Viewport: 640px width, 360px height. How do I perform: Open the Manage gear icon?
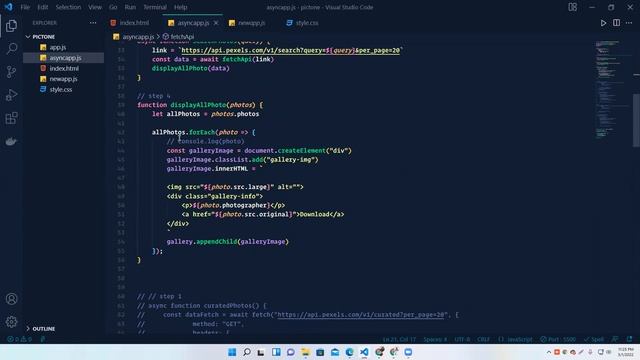point(11,322)
